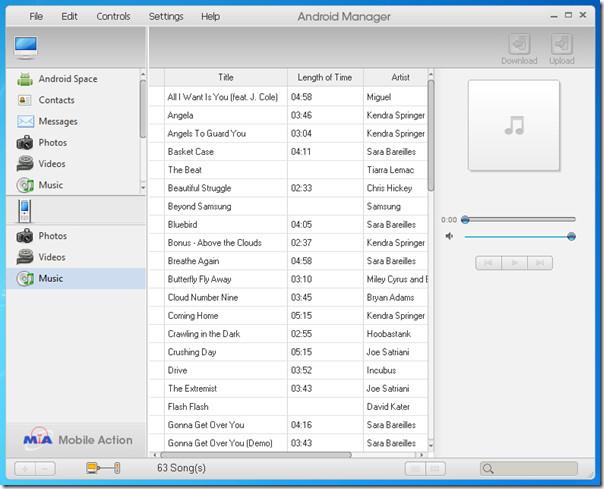Click the plus add button
Image resolution: width=604 pixels, height=489 pixels.
pyautogui.click(x=25, y=469)
